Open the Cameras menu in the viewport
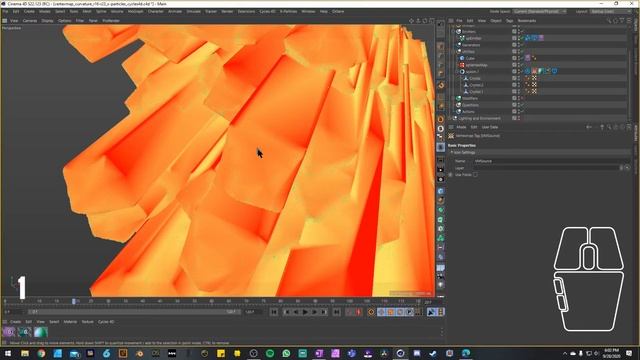The height and width of the screenshot is (360, 640). [30, 20]
